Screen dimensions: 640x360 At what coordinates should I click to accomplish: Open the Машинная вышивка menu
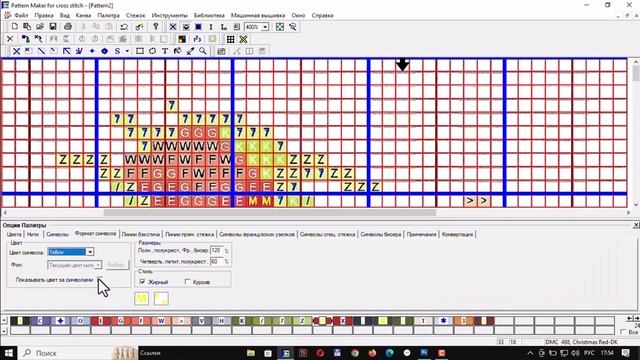pyautogui.click(x=258, y=15)
